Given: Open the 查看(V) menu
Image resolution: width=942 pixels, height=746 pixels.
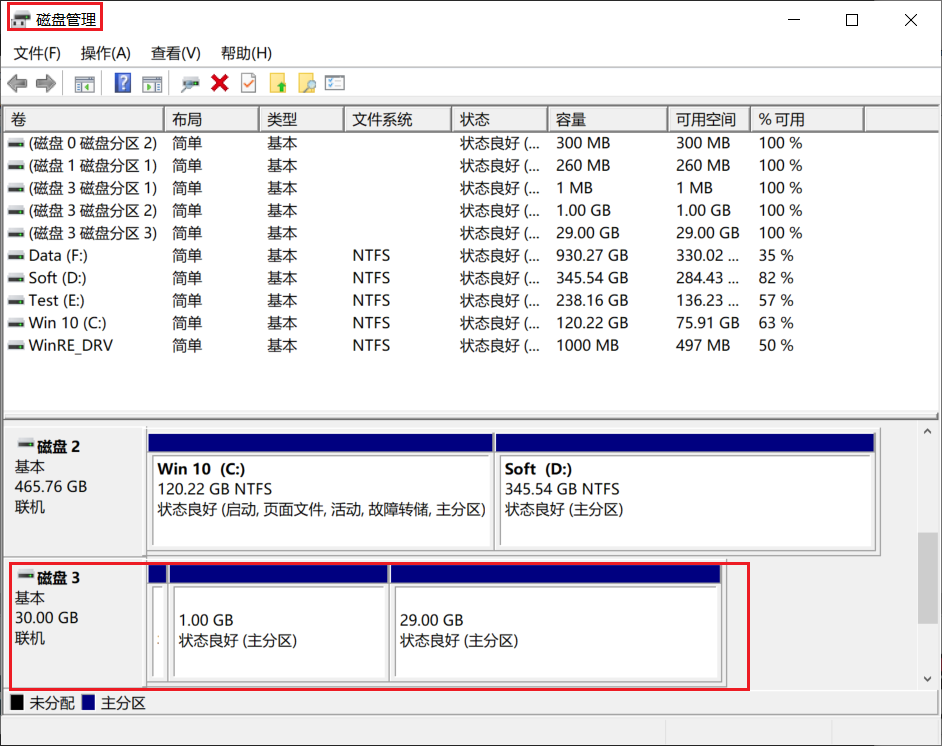Looking at the screenshot, I should [x=175, y=53].
